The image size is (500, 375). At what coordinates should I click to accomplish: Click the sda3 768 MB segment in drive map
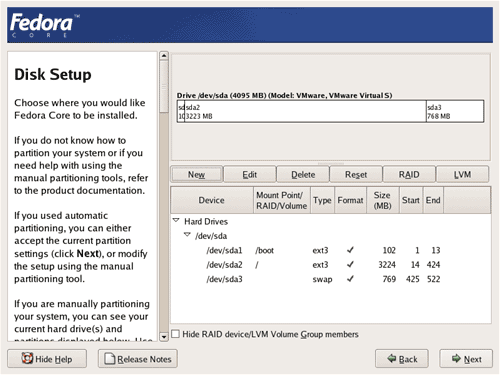(x=455, y=111)
